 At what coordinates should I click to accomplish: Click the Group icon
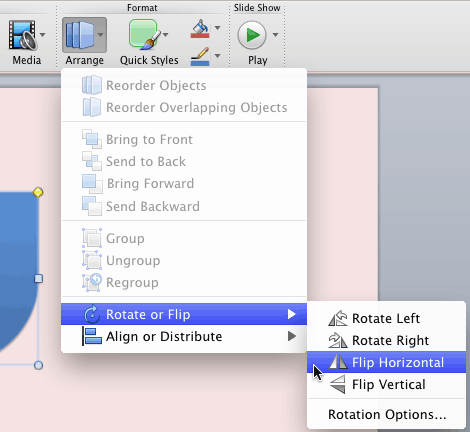click(x=92, y=238)
